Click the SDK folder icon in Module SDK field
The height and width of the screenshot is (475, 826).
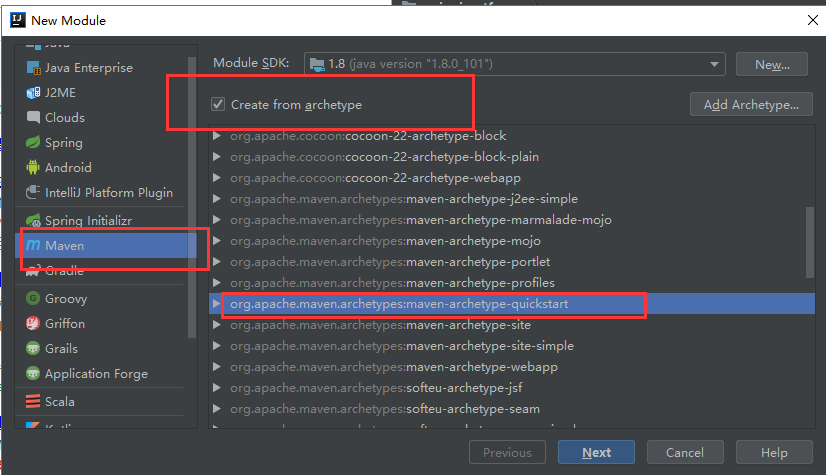pos(317,65)
